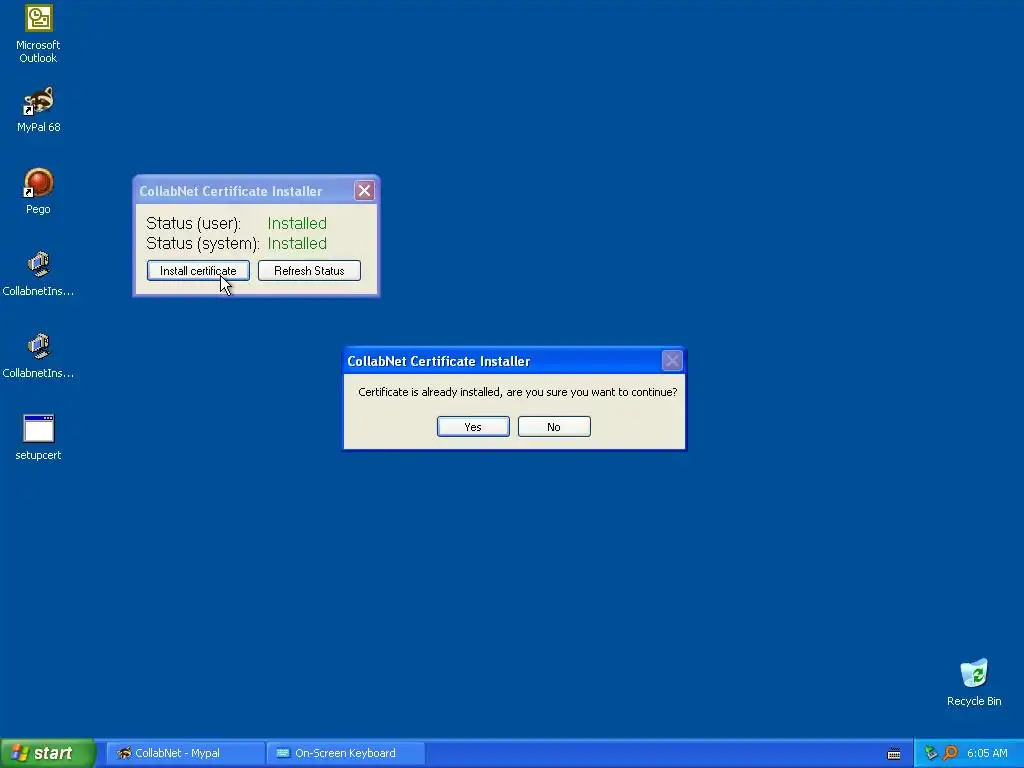This screenshot has width=1024, height=768.
Task: Close the small status installer window
Action: 364,191
